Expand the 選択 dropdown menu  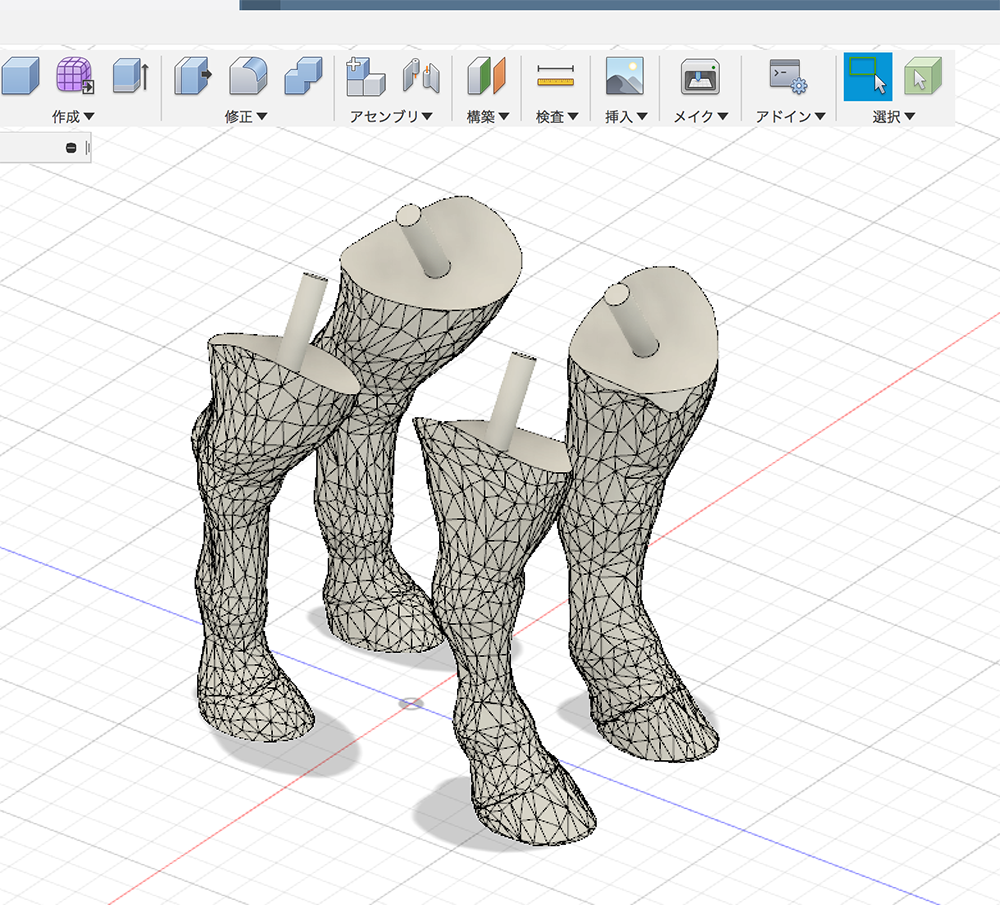pyautogui.click(x=894, y=117)
